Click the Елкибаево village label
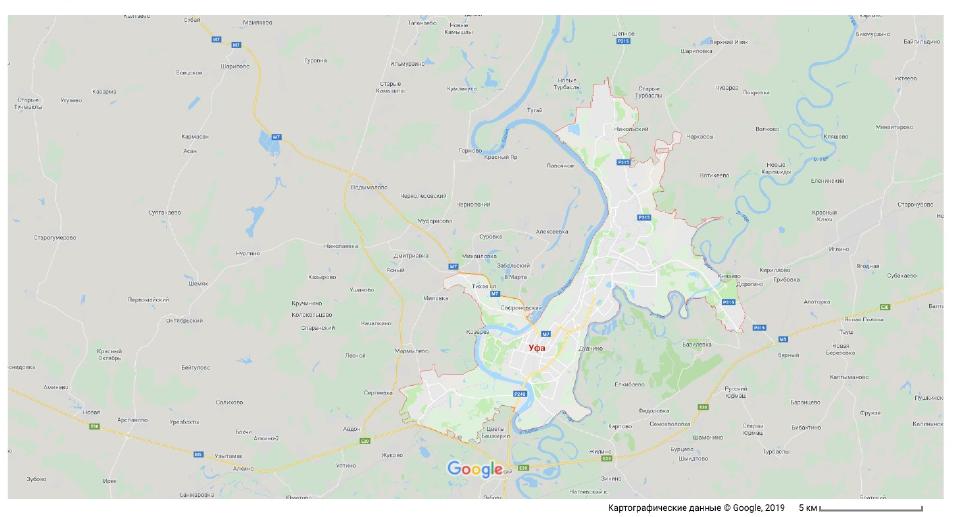The height and width of the screenshot is (517, 953). tap(629, 385)
